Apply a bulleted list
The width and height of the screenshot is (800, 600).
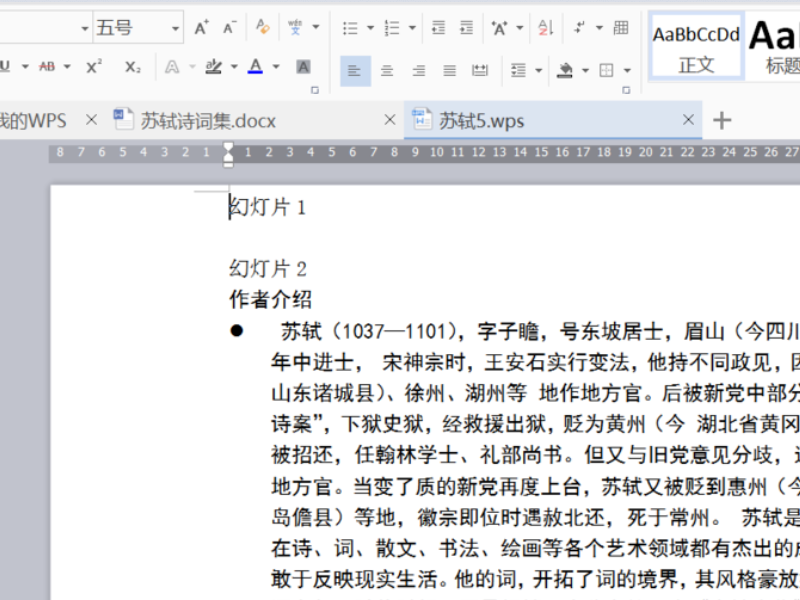pyautogui.click(x=350, y=28)
